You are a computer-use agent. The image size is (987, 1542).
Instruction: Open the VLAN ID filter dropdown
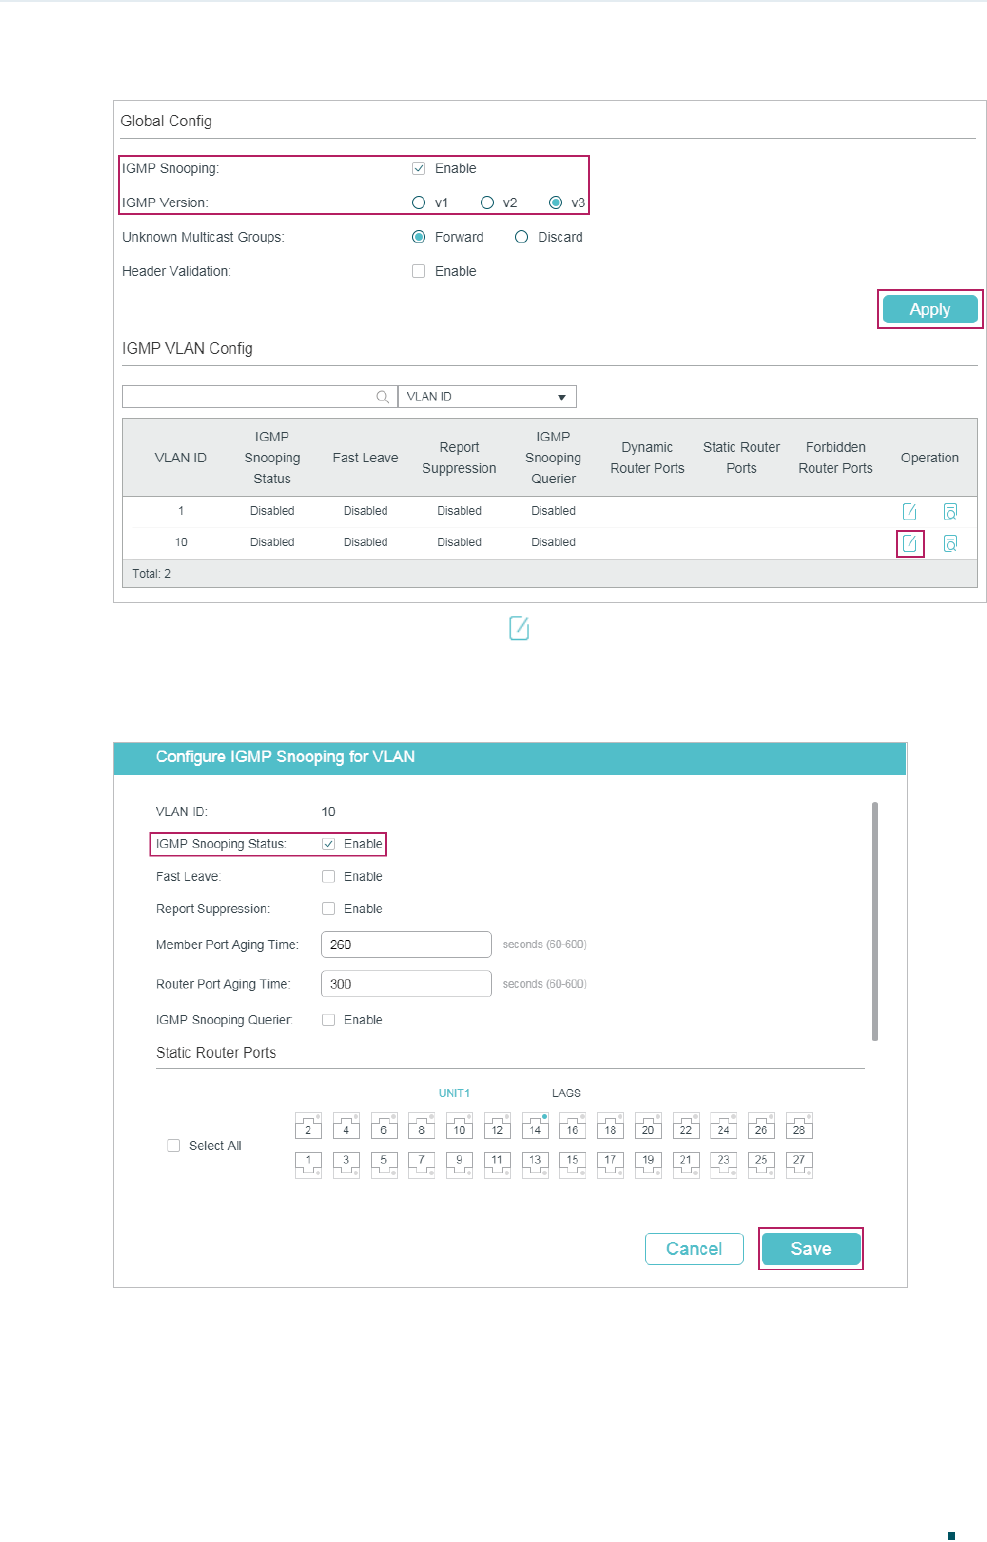pyautogui.click(x=487, y=397)
